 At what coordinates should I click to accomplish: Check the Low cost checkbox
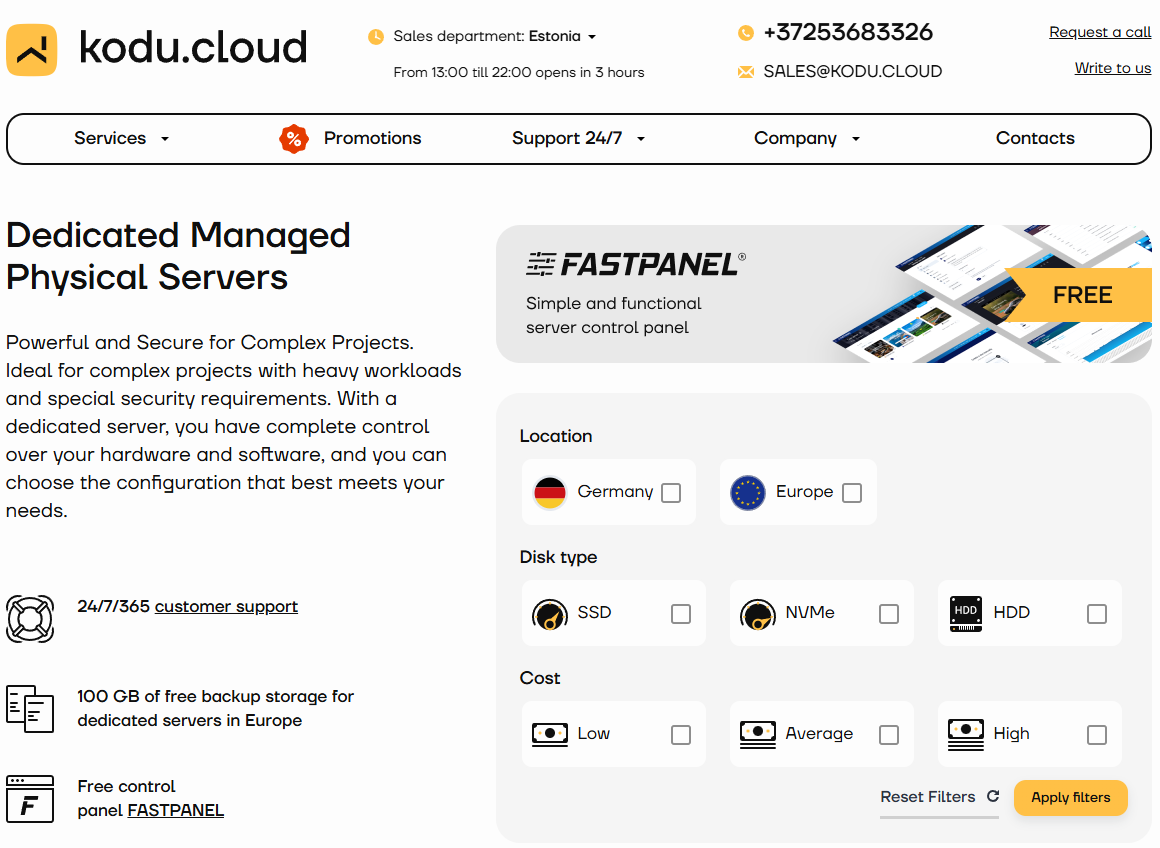pyautogui.click(x=681, y=735)
